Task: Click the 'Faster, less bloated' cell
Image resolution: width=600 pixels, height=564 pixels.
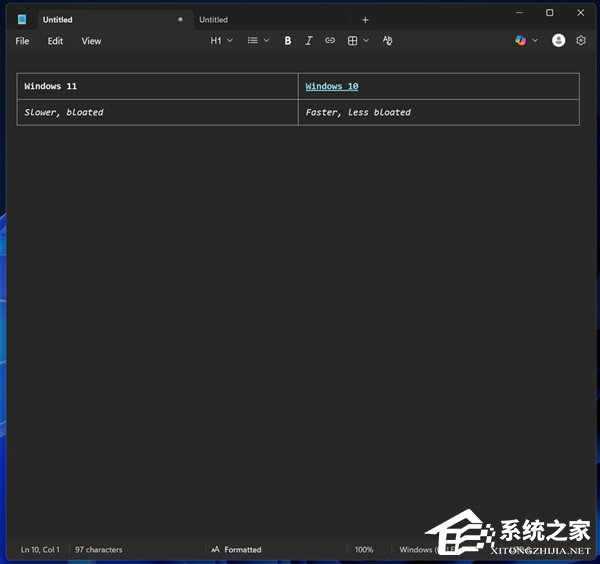Action: (439, 112)
